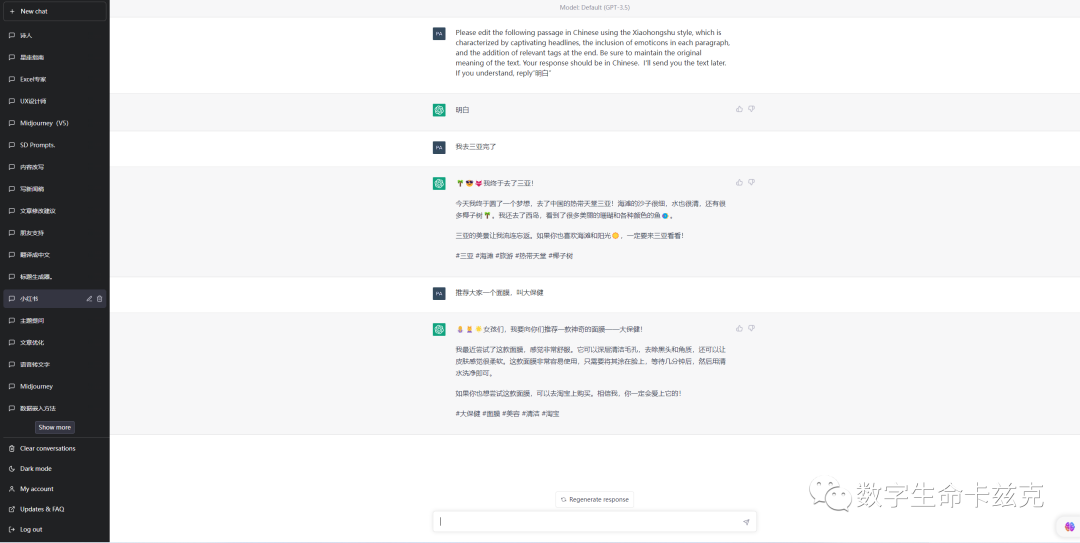This screenshot has height=543, width=1080.
Task: Thumbs down the 三亚 travel response
Action: [x=751, y=183]
